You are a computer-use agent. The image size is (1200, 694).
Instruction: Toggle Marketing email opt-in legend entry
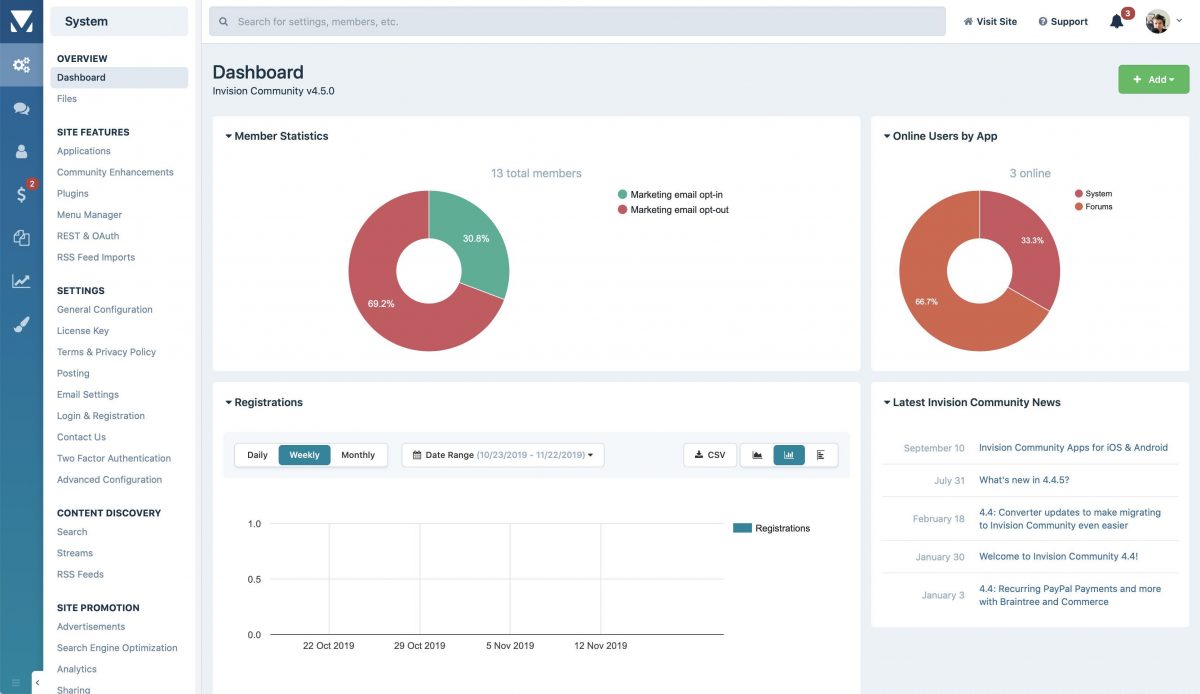673,195
